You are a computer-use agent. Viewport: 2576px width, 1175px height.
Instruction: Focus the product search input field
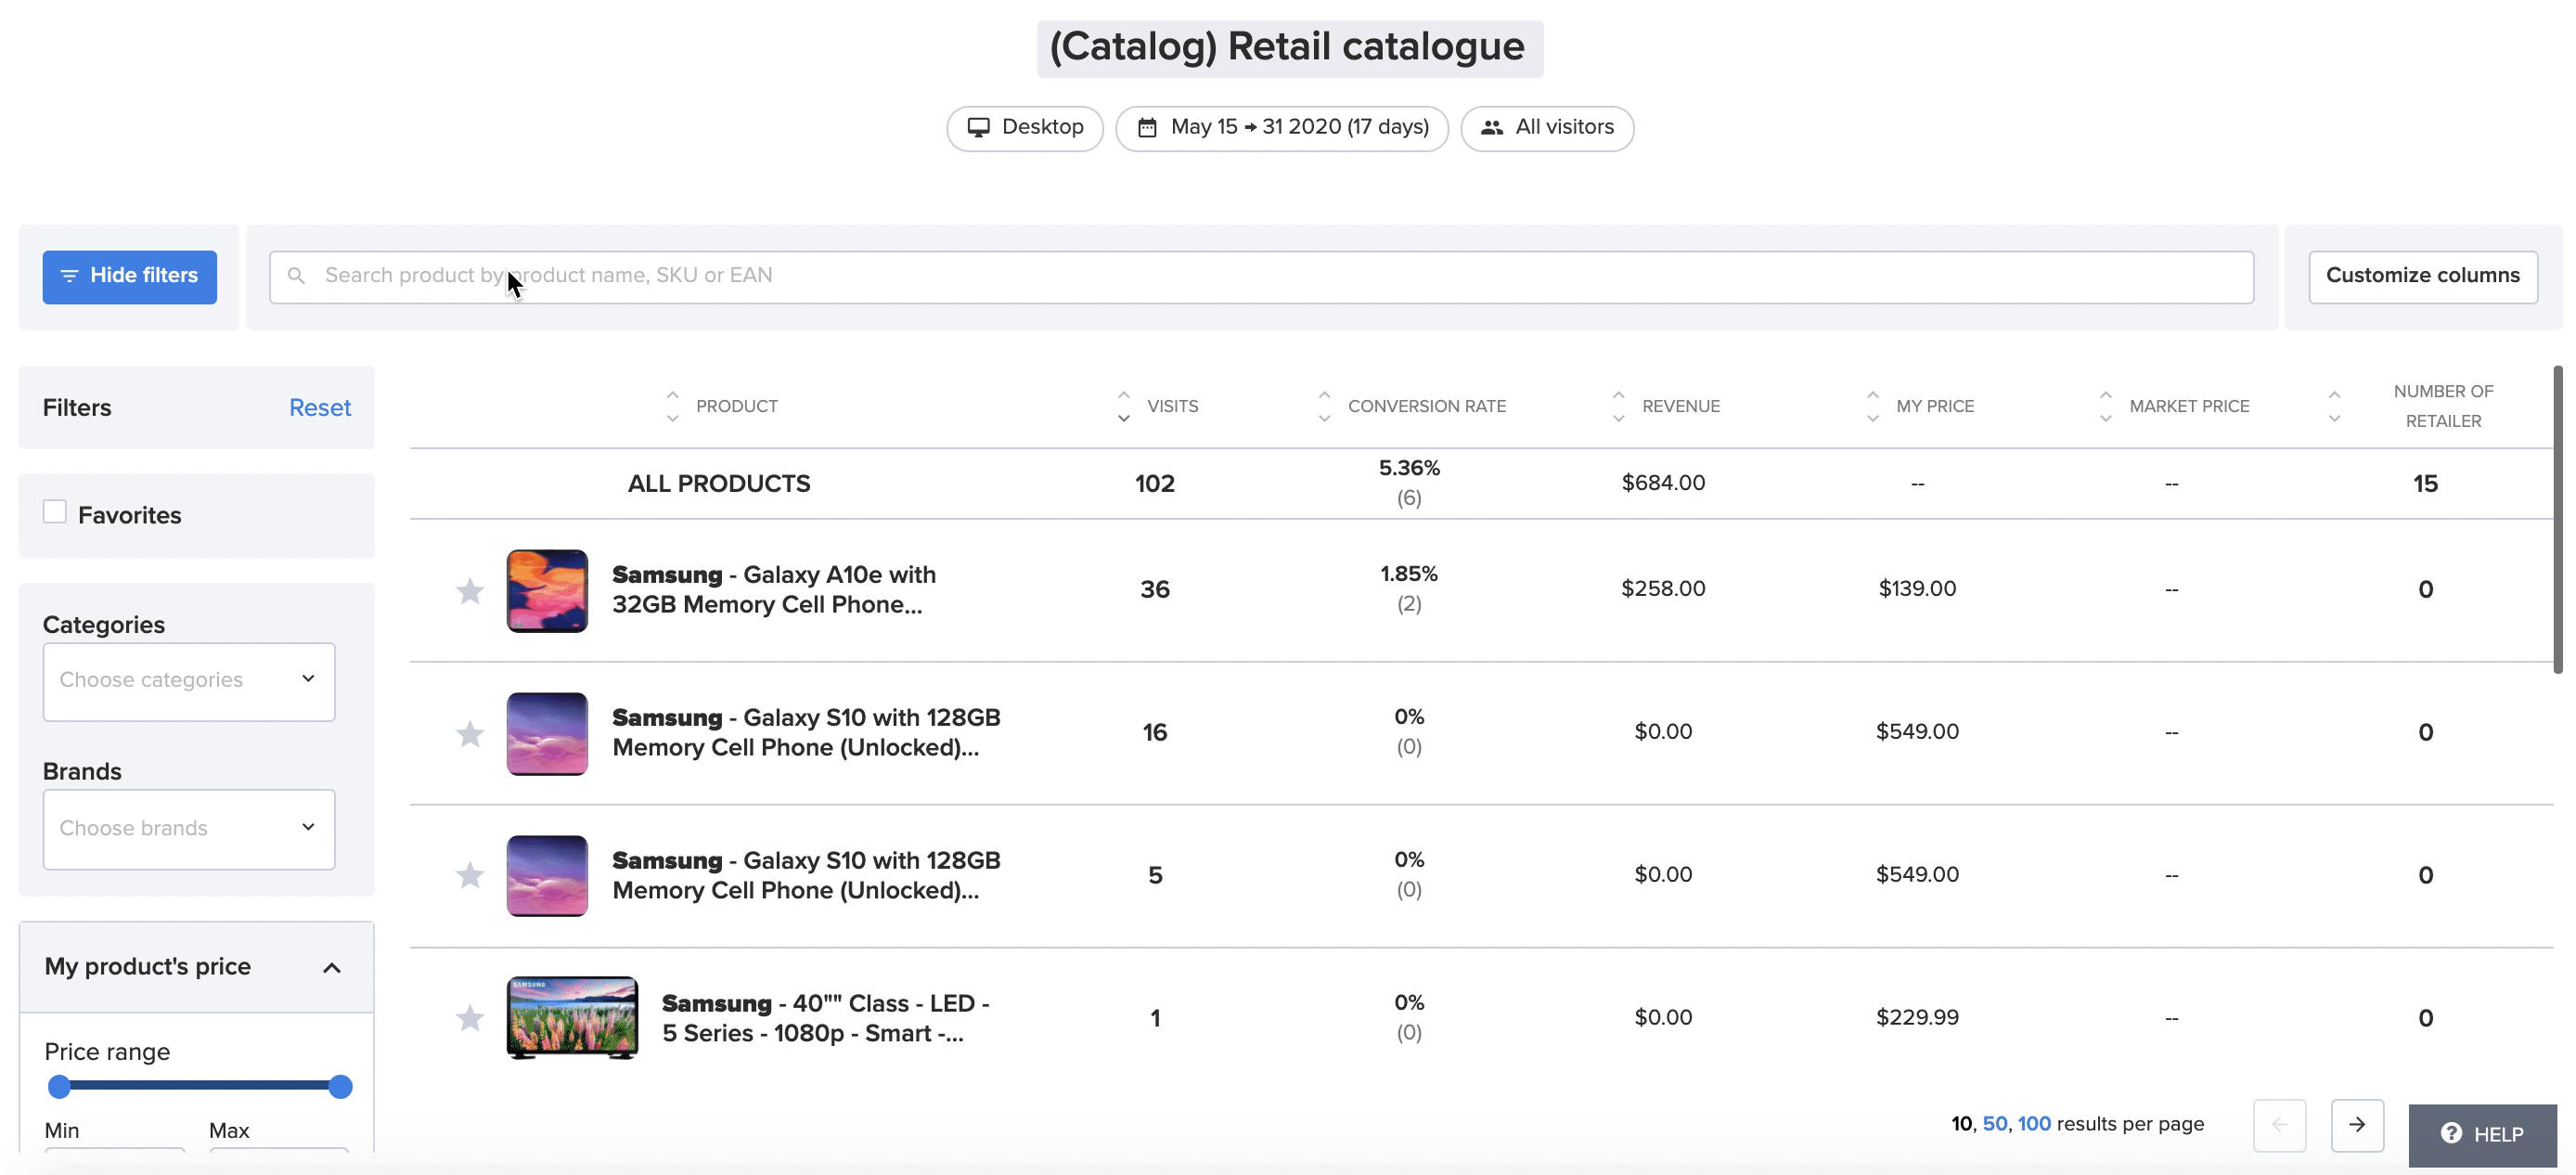[1261, 276]
